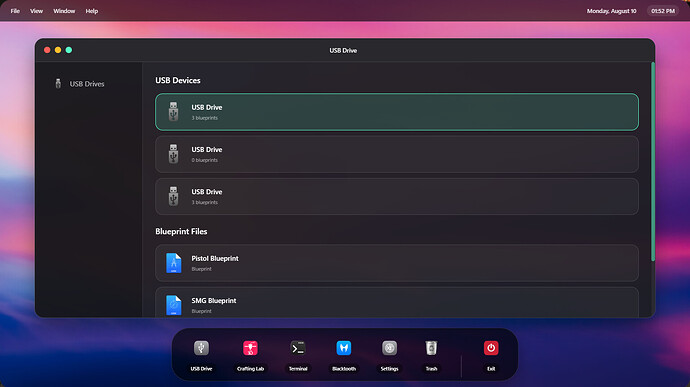Close the USB Drive window

click(47, 50)
